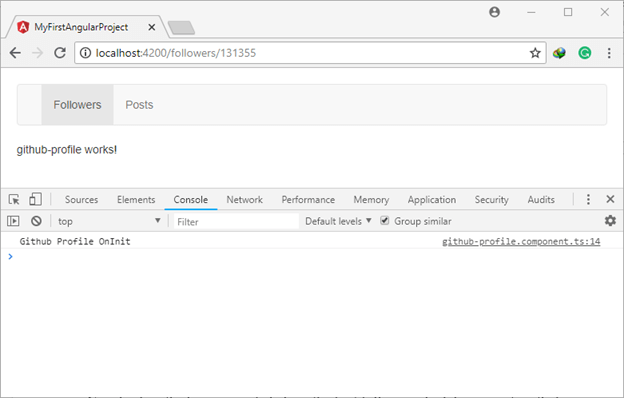Activate the DevTools inspect element tool
The width and height of the screenshot is (624, 398).
[x=14, y=199]
